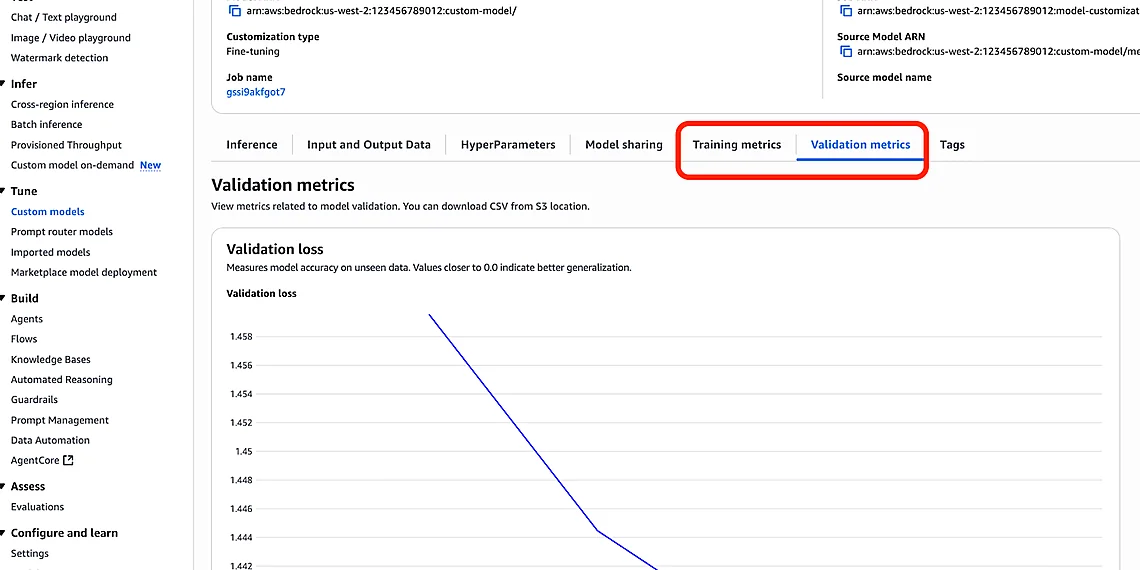The height and width of the screenshot is (570, 1140).
Task: Select the Tags tab
Action: pos(951,145)
